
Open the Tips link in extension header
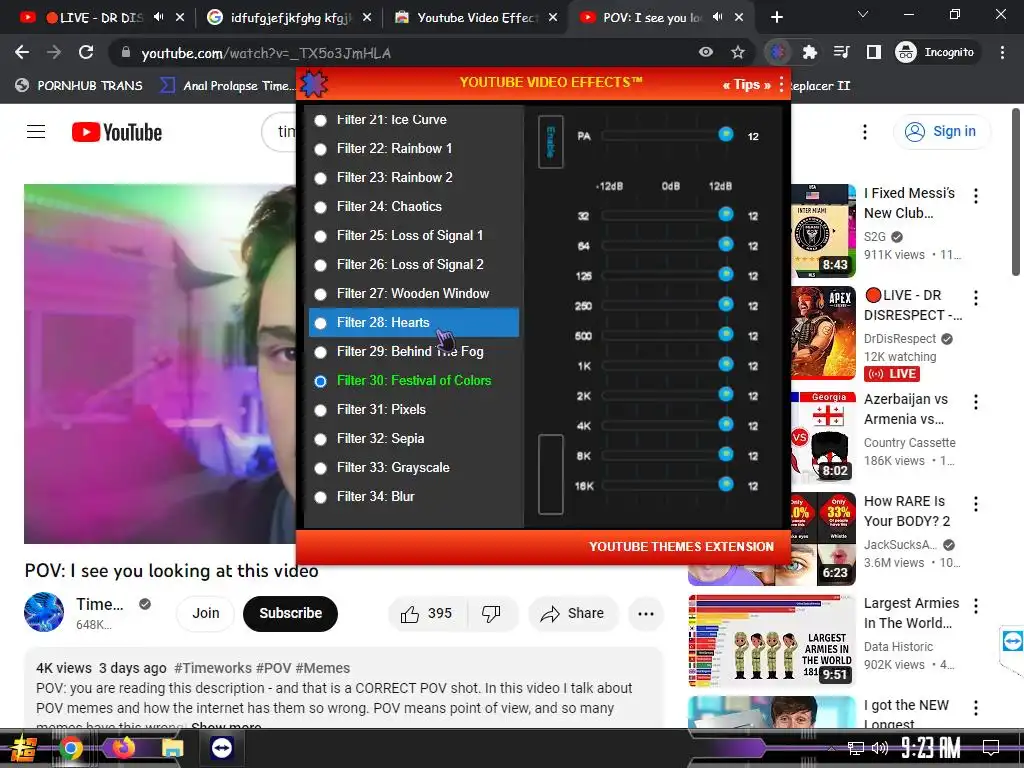[746, 85]
